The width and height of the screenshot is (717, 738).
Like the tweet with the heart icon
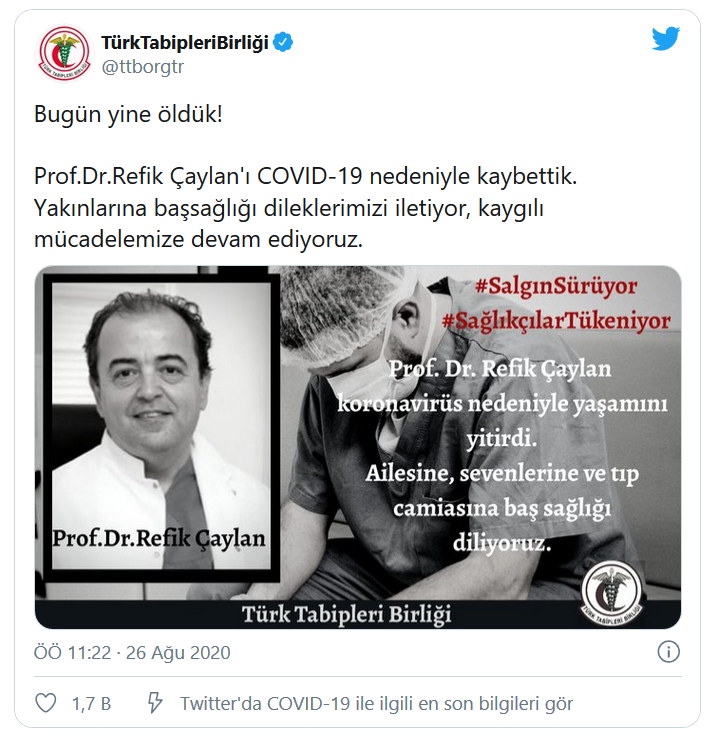click(x=46, y=703)
